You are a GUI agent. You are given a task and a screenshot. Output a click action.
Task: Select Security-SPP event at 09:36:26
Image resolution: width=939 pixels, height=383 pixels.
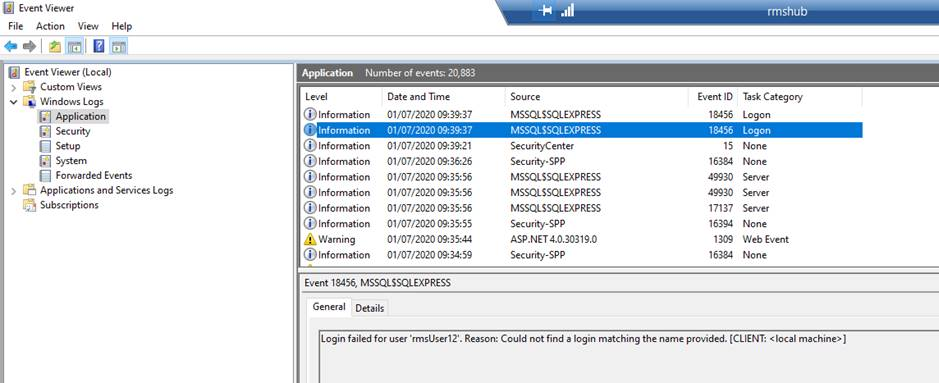click(581, 162)
